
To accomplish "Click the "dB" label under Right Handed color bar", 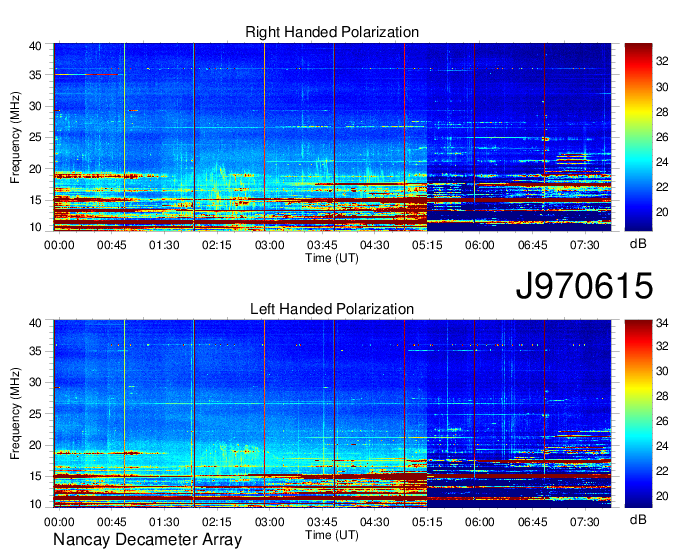I will [x=638, y=244].
